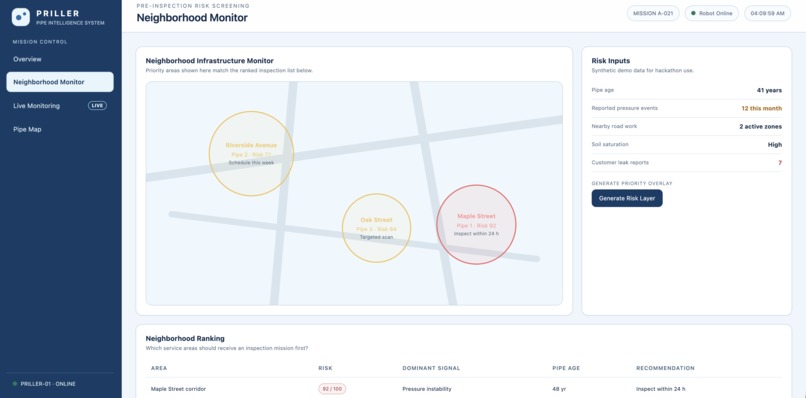The width and height of the screenshot is (806, 398).
Task: Click the '2 active zones' value
Action: click(x=760, y=126)
